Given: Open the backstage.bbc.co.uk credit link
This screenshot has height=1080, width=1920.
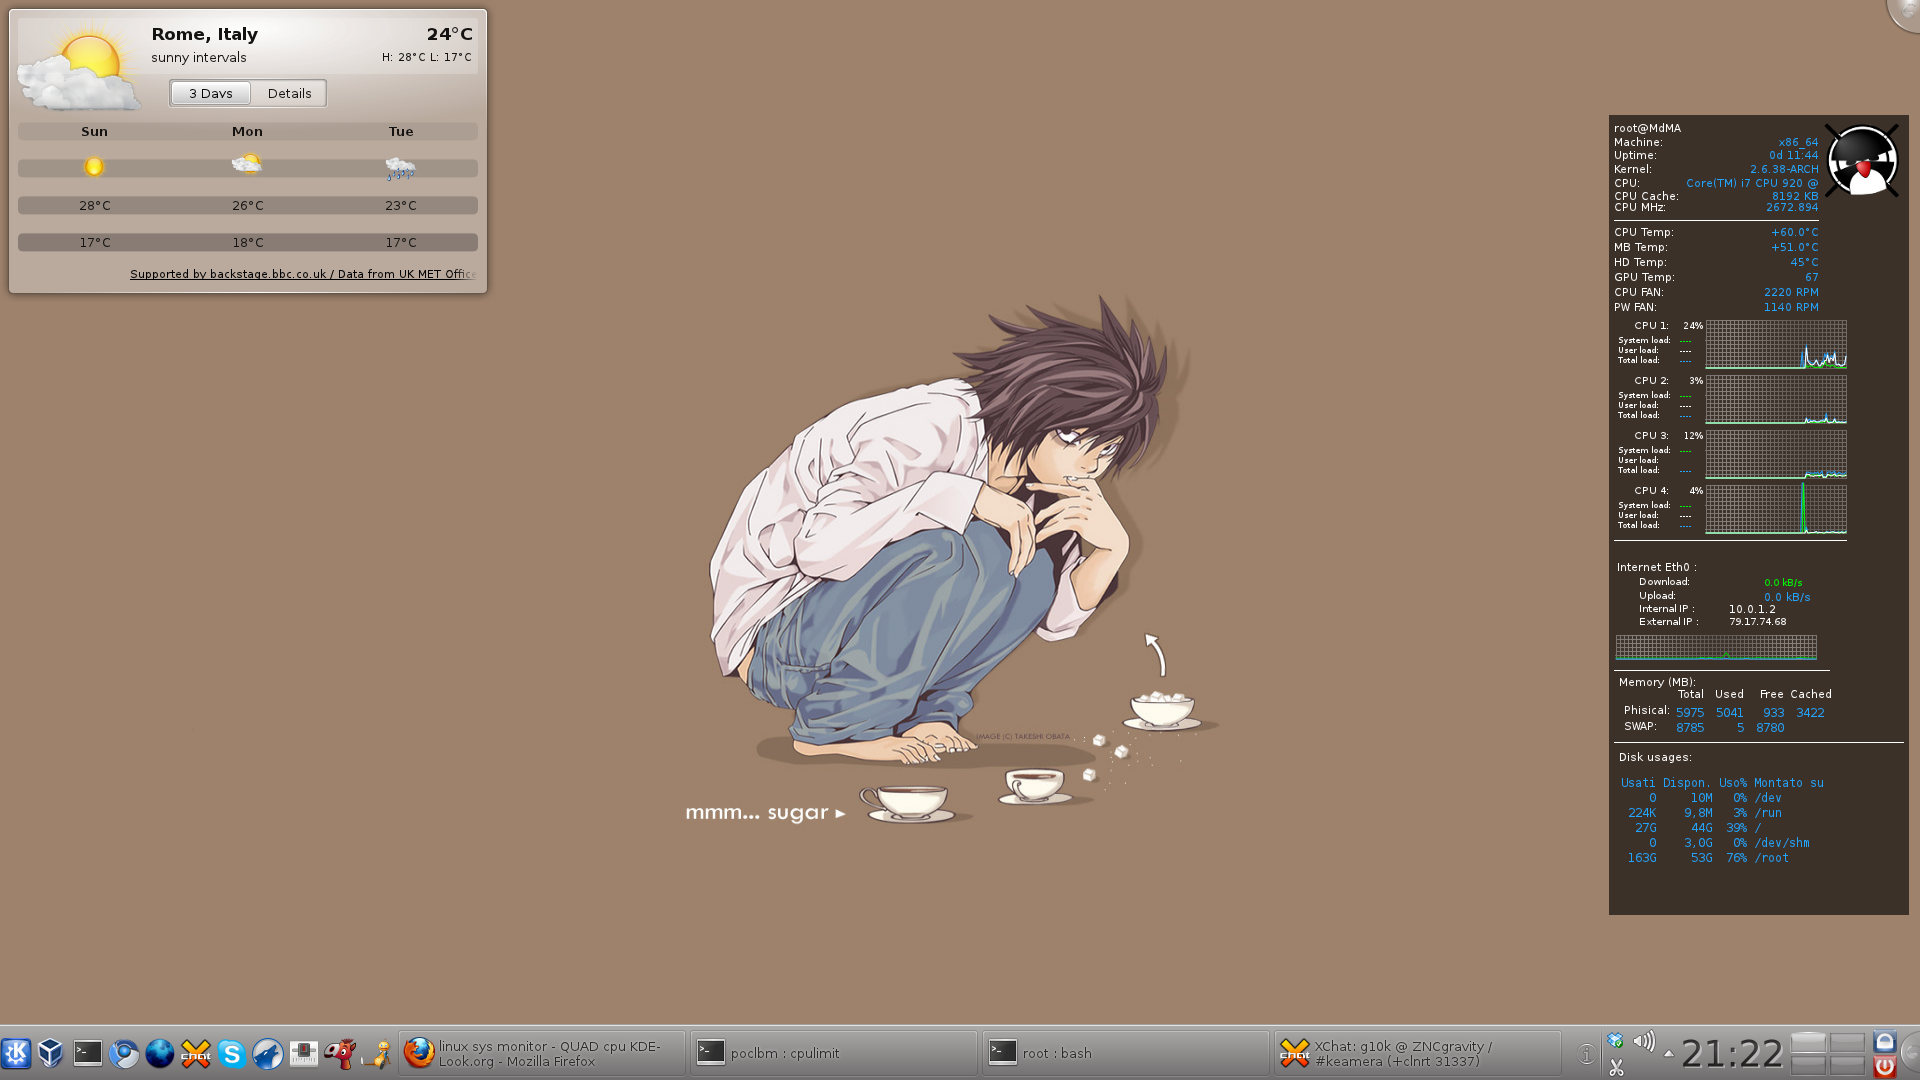Looking at the screenshot, I should pos(302,274).
